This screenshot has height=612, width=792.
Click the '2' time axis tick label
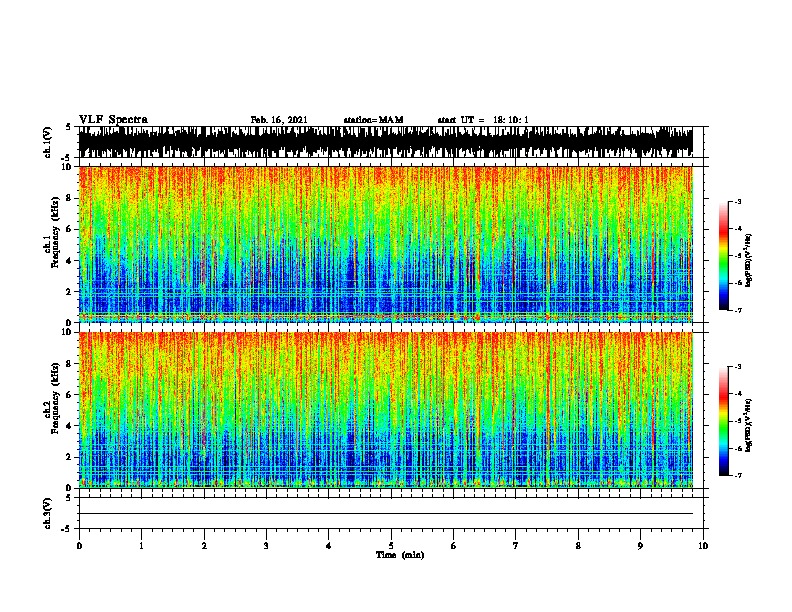(204, 545)
